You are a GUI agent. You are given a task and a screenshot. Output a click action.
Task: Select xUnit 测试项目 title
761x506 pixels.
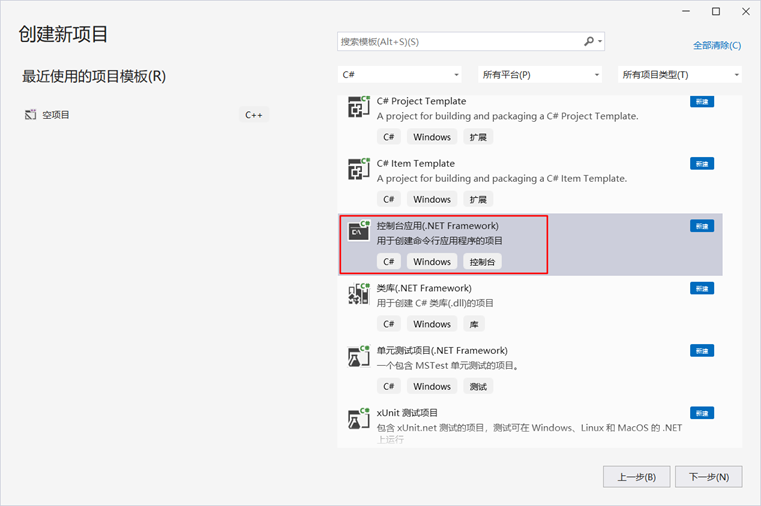[x=407, y=413]
